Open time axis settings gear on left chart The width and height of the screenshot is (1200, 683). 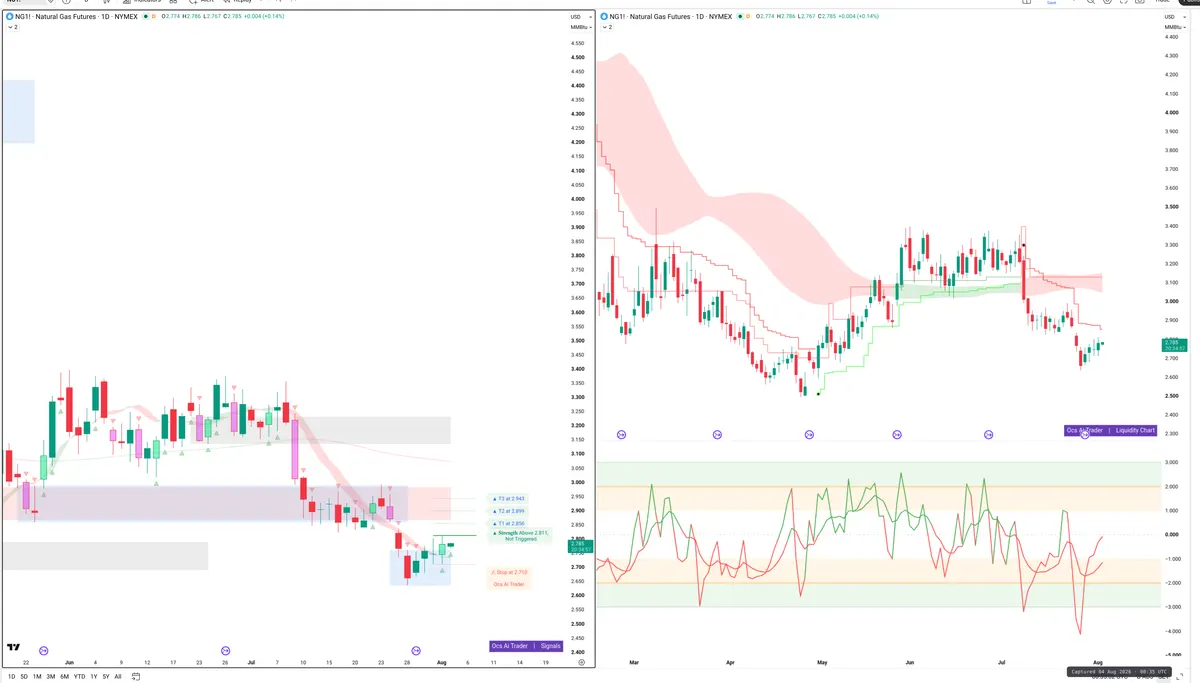[x=581, y=662]
